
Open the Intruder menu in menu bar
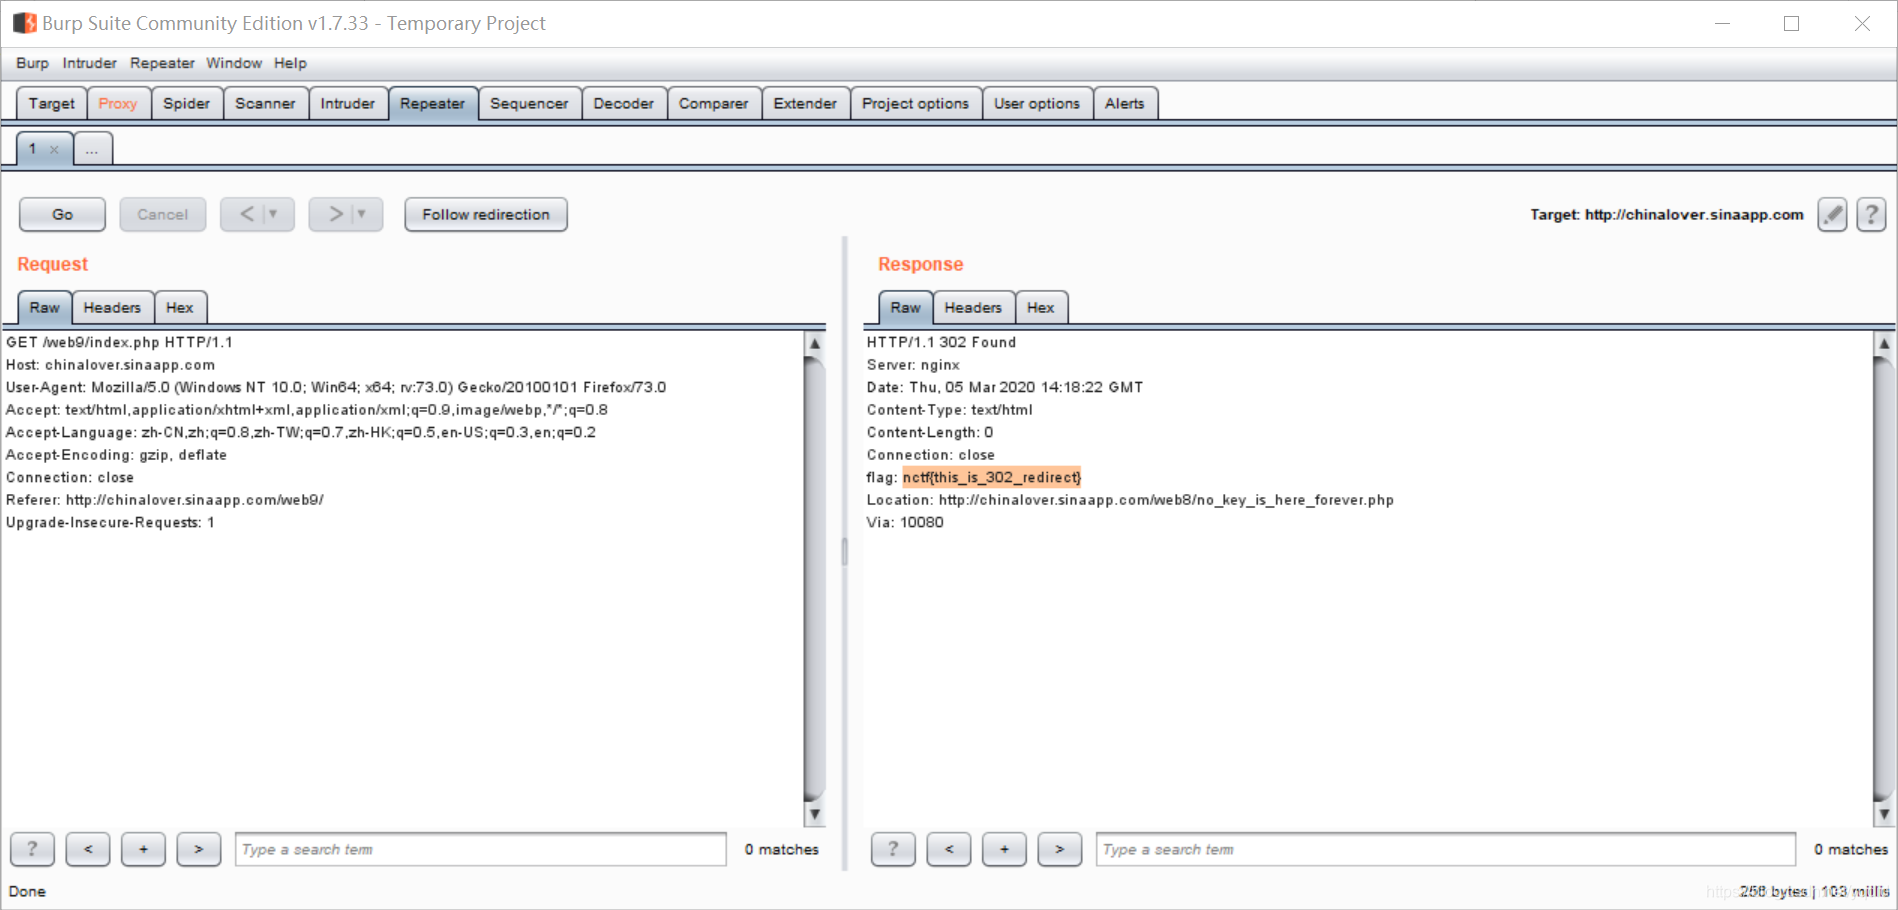[90, 63]
